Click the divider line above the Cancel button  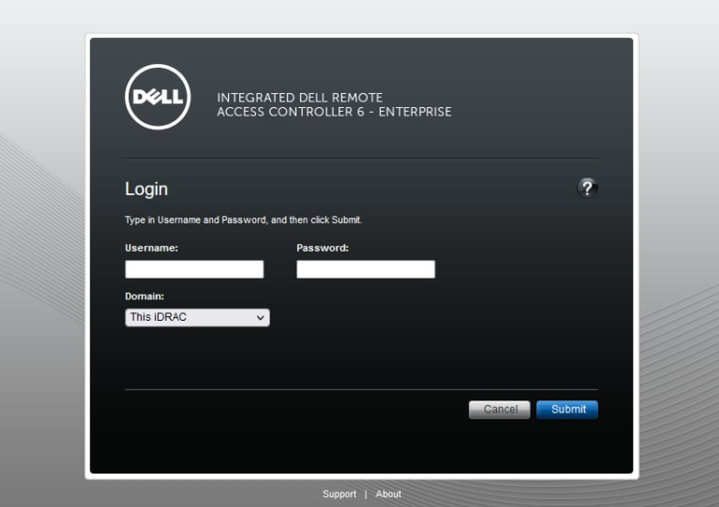(x=361, y=389)
